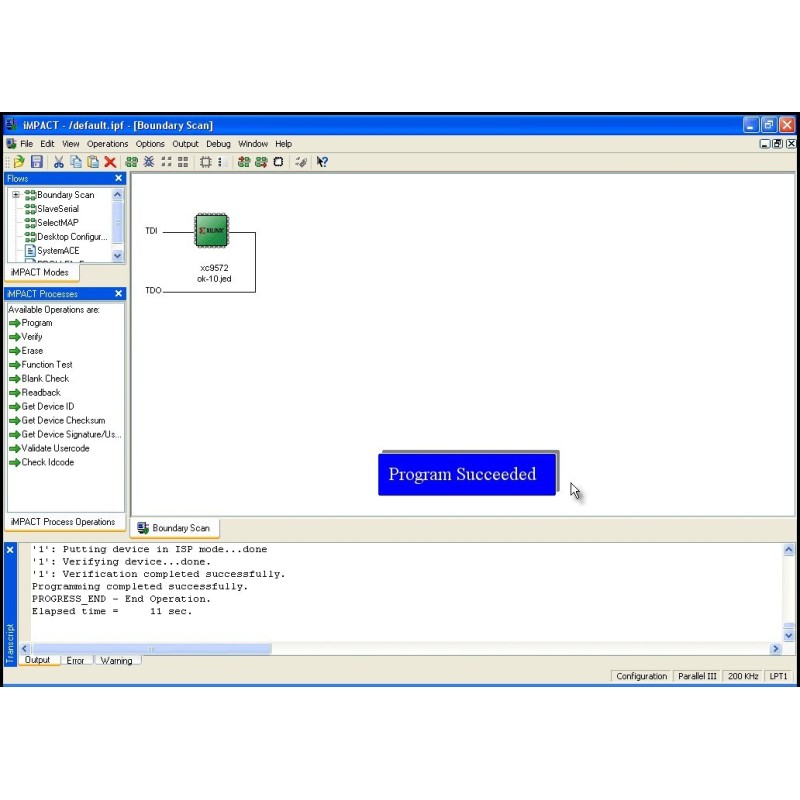Open the Options menu
Image resolution: width=800 pixels, height=800 pixels.
click(x=150, y=144)
